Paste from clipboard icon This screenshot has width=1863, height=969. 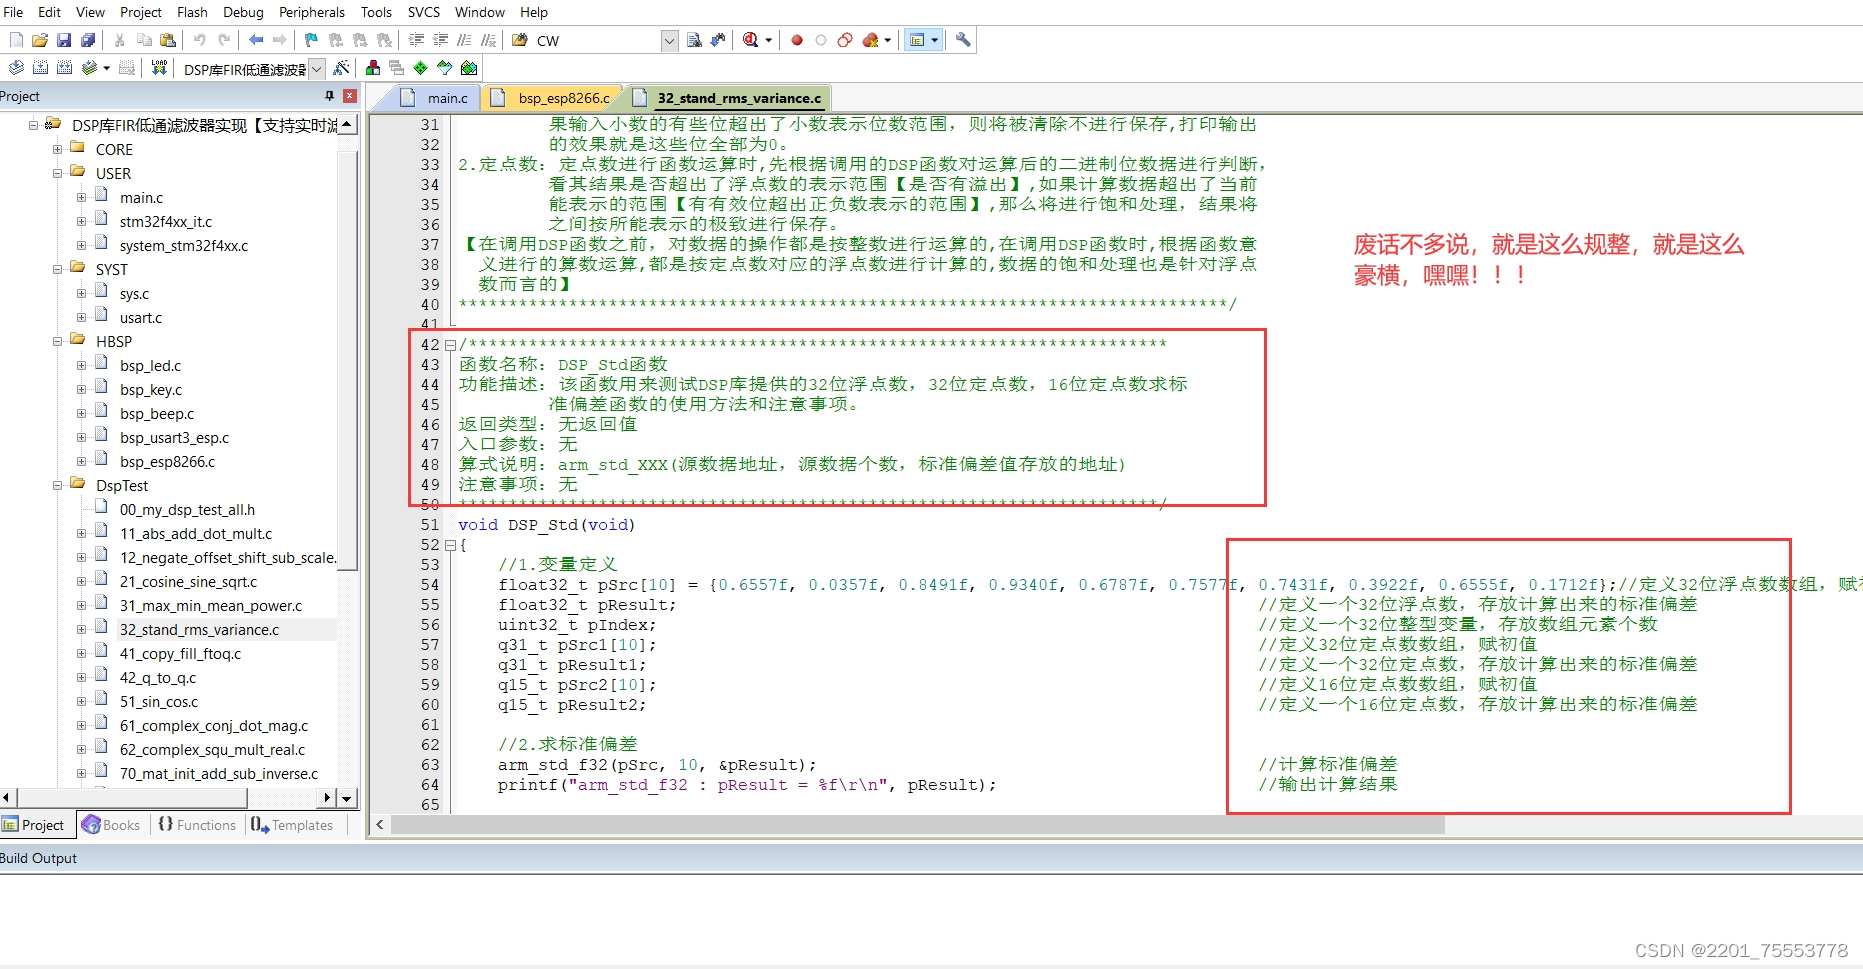(x=168, y=40)
